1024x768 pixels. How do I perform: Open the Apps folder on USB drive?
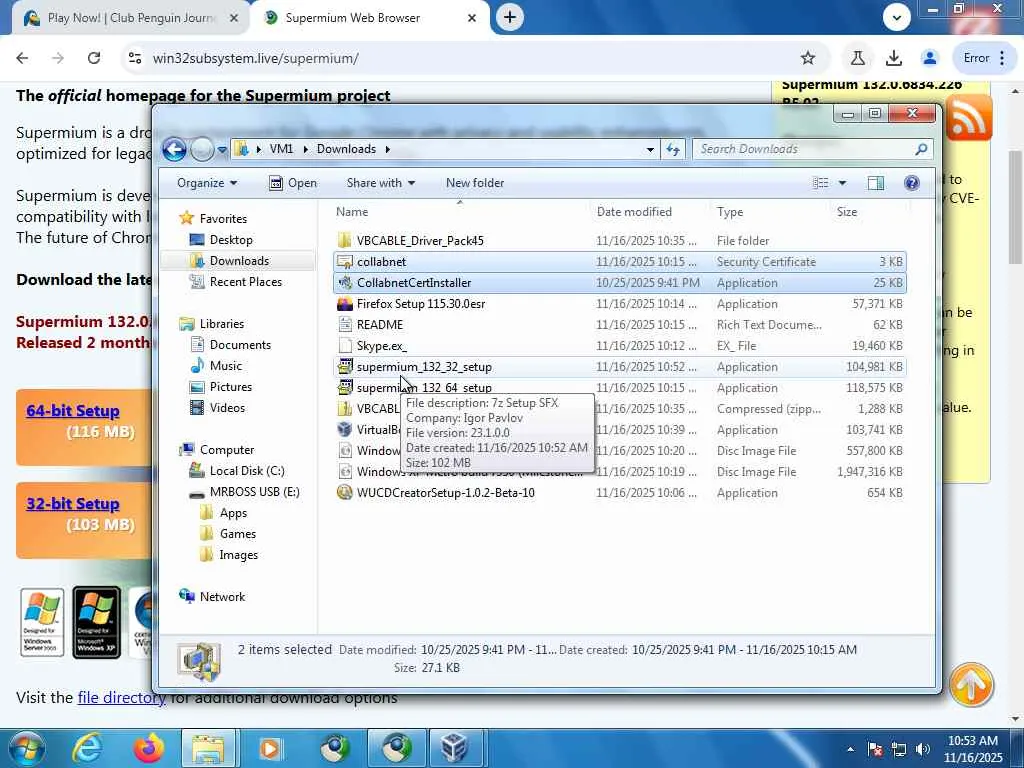coord(224,513)
